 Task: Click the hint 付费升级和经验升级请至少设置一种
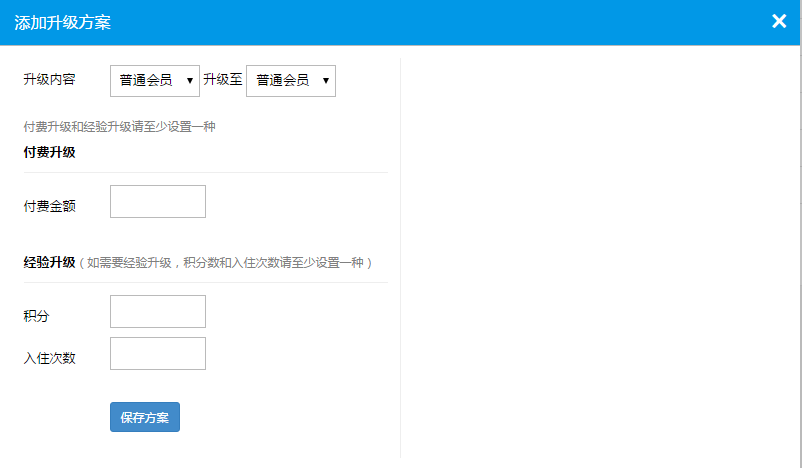coord(119,127)
